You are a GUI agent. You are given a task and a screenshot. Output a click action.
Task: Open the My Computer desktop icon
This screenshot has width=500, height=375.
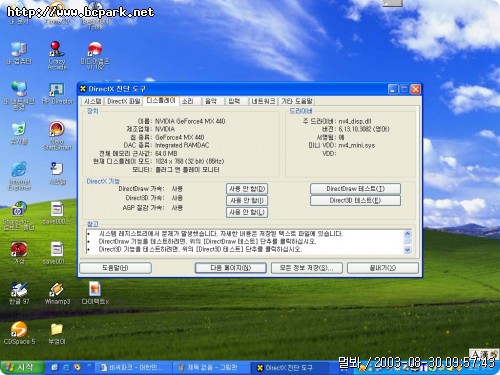[19, 53]
